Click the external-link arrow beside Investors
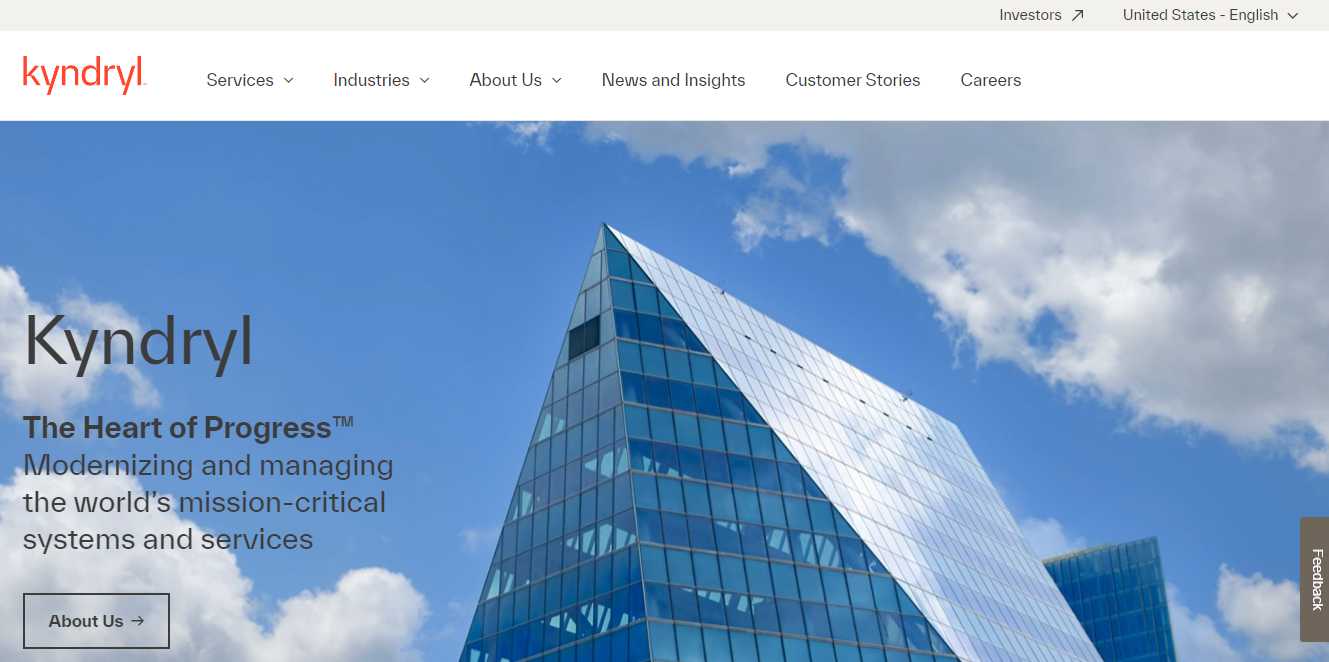1329x662 pixels. 1077,15
